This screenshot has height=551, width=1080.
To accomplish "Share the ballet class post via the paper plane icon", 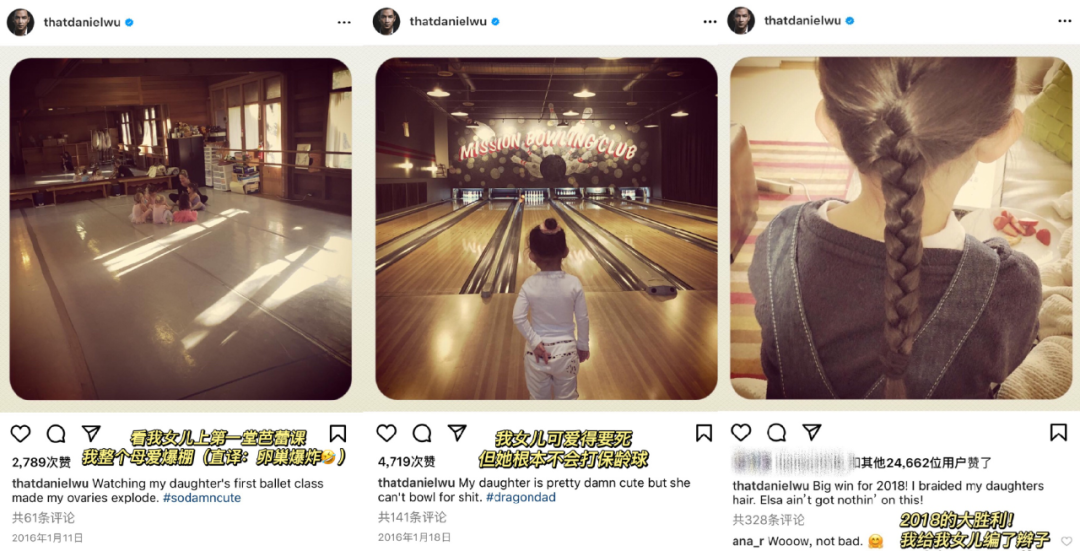I will click(x=91, y=433).
